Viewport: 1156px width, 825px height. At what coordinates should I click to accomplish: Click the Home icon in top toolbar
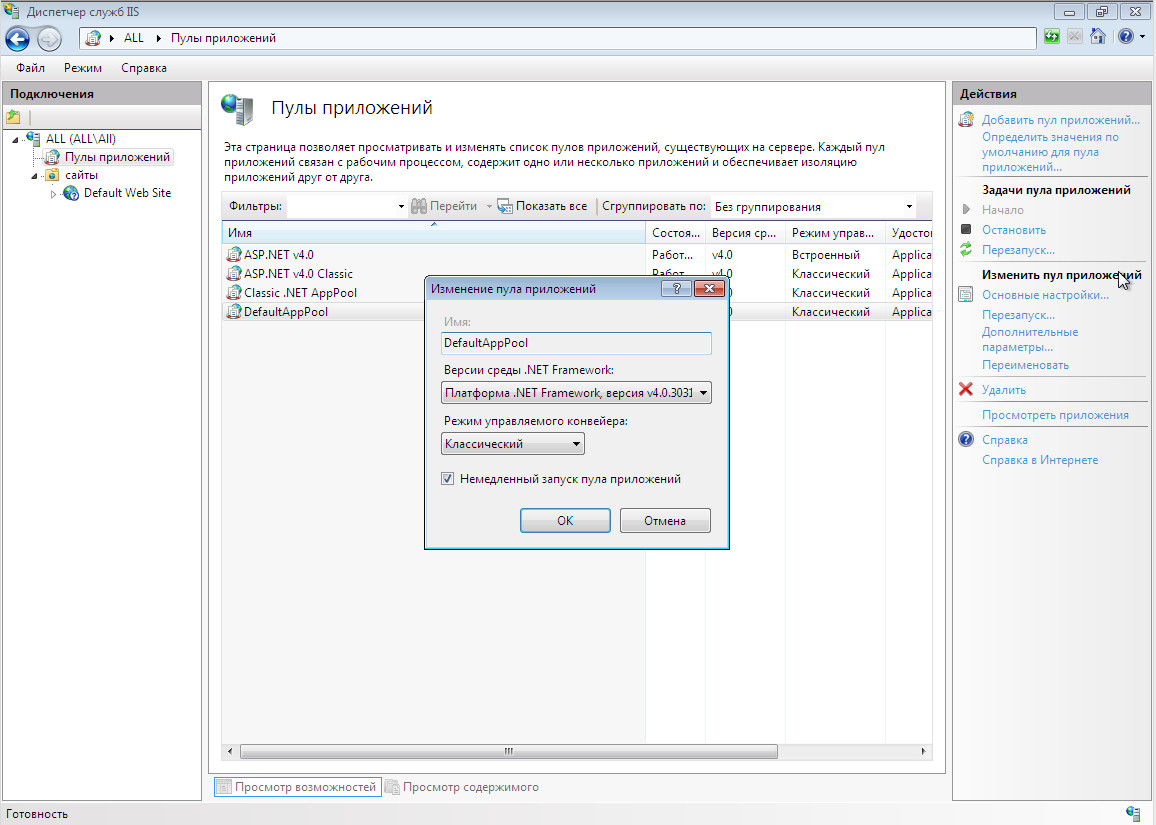pos(1098,37)
